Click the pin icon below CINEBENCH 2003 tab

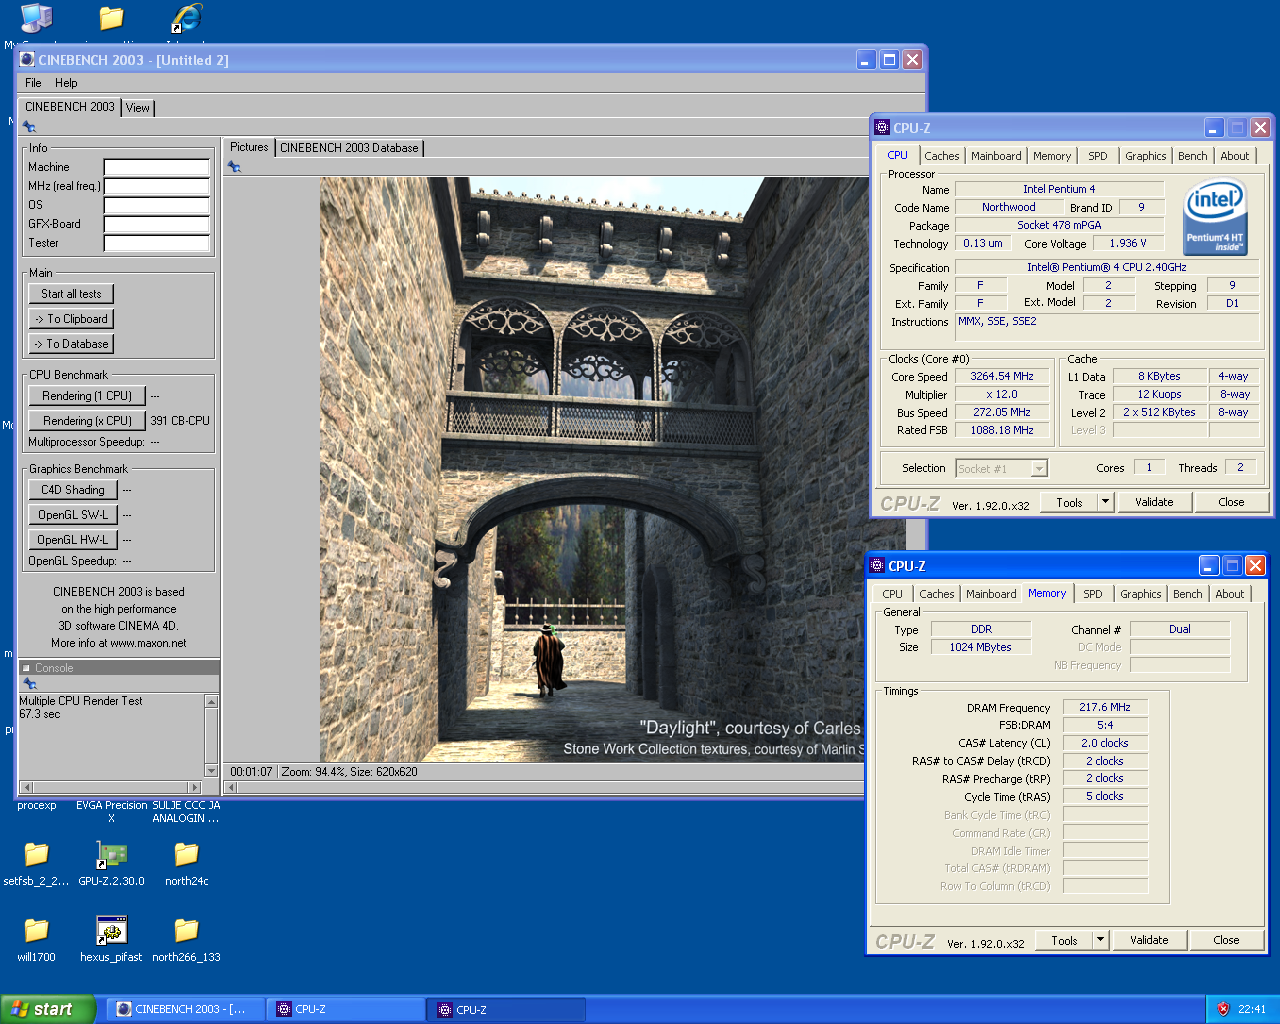29,127
